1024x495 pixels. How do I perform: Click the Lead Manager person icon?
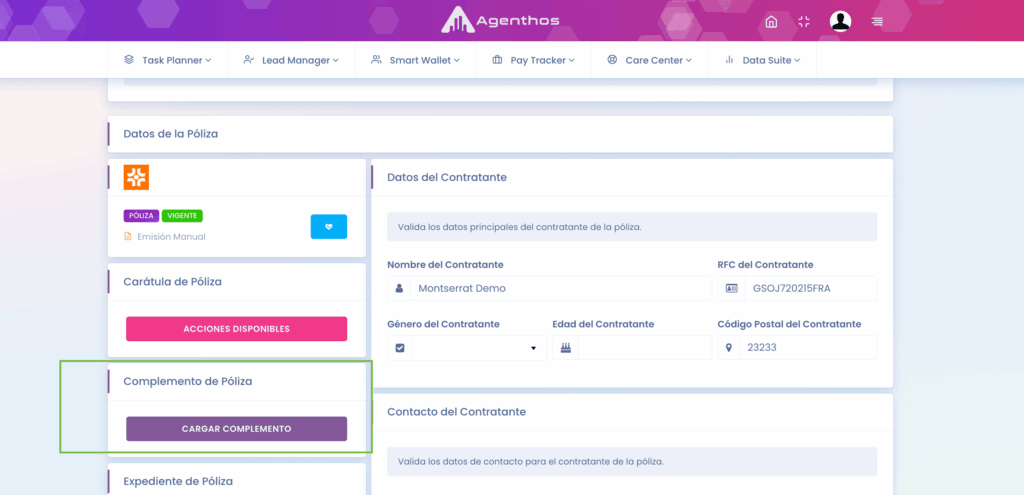[248, 59]
